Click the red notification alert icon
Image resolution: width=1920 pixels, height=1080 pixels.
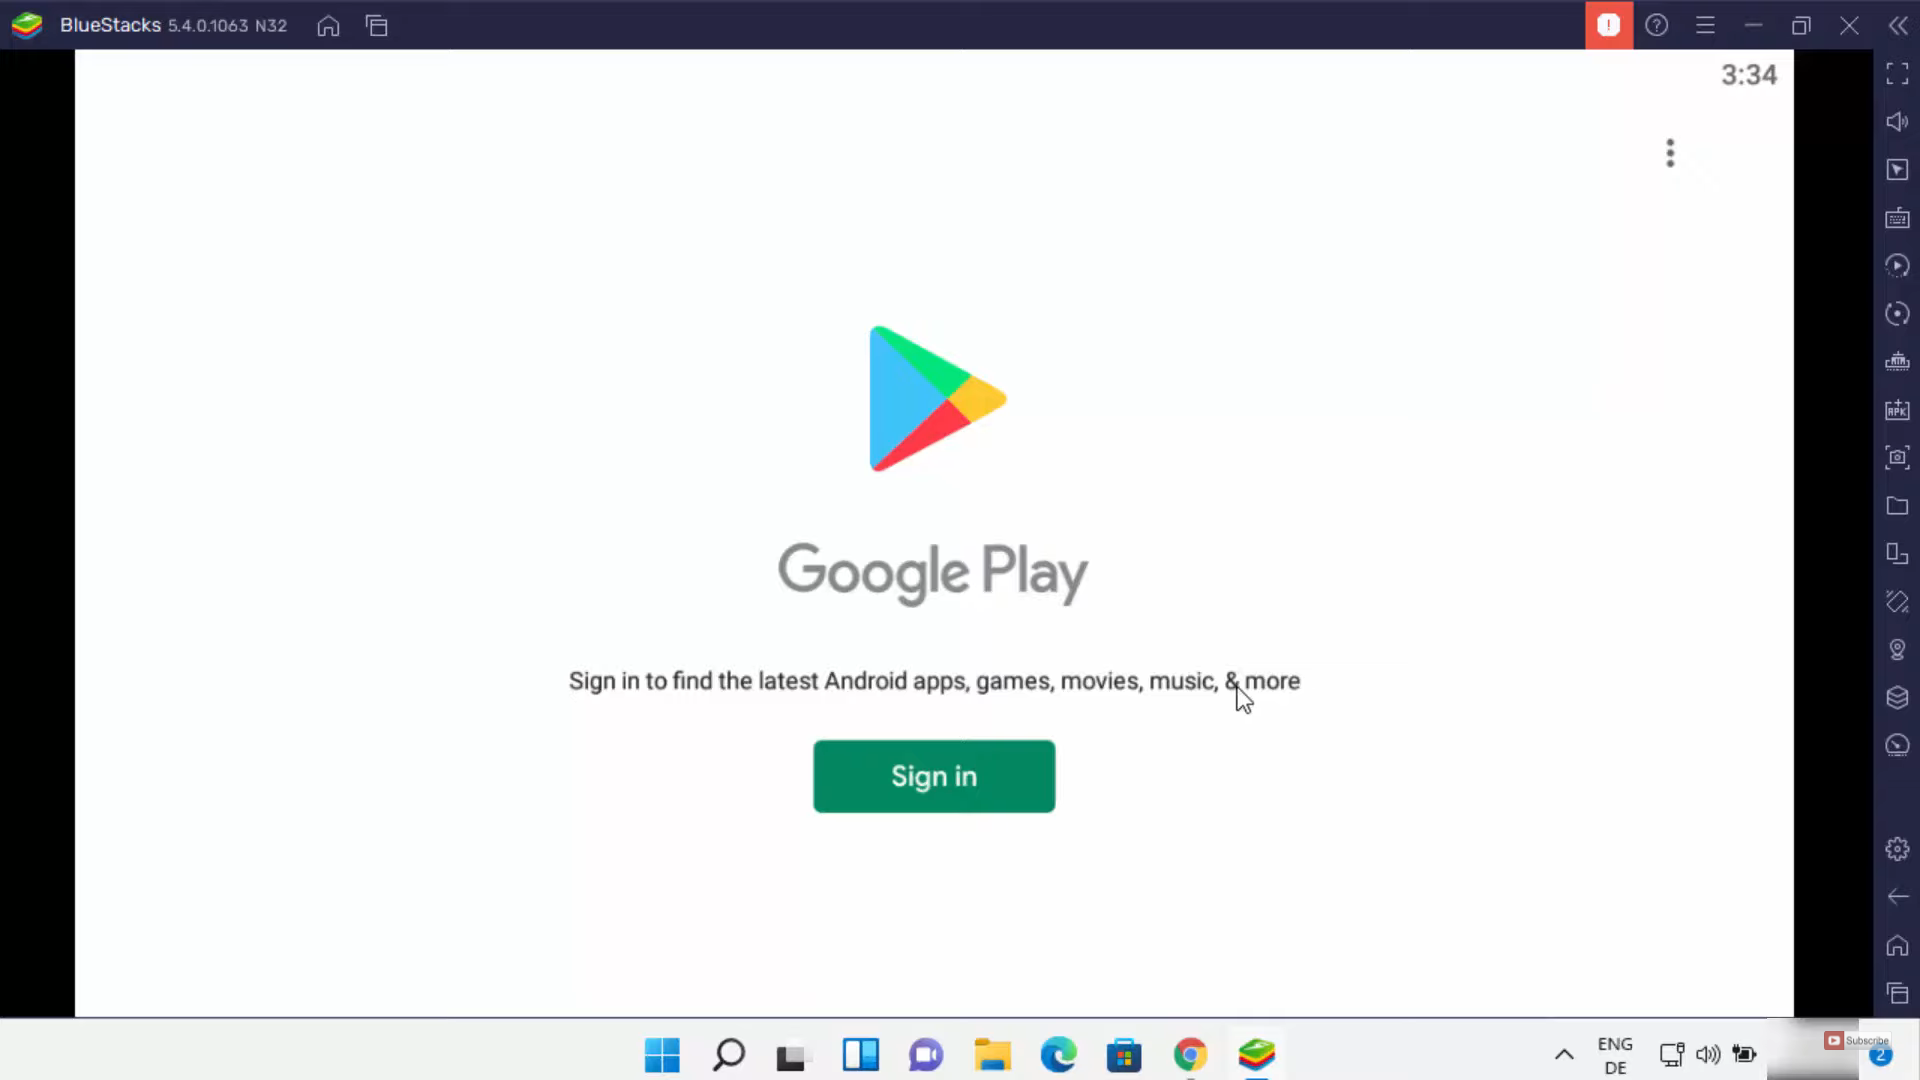click(x=1608, y=25)
